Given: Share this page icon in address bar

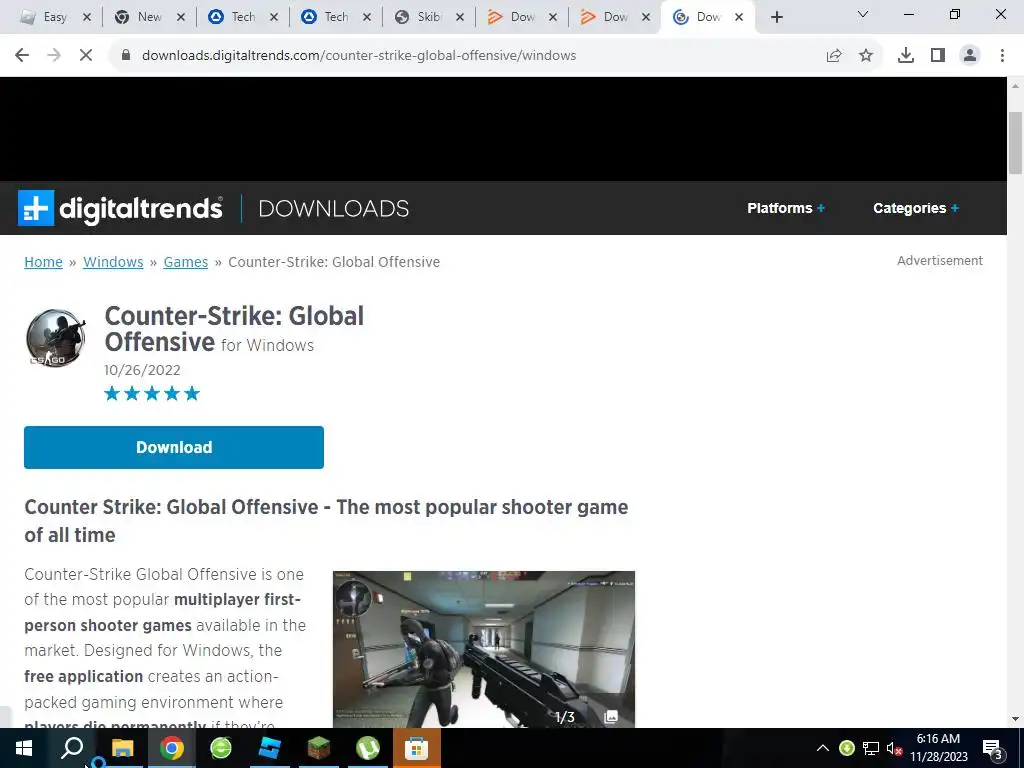Looking at the screenshot, I should [x=834, y=56].
